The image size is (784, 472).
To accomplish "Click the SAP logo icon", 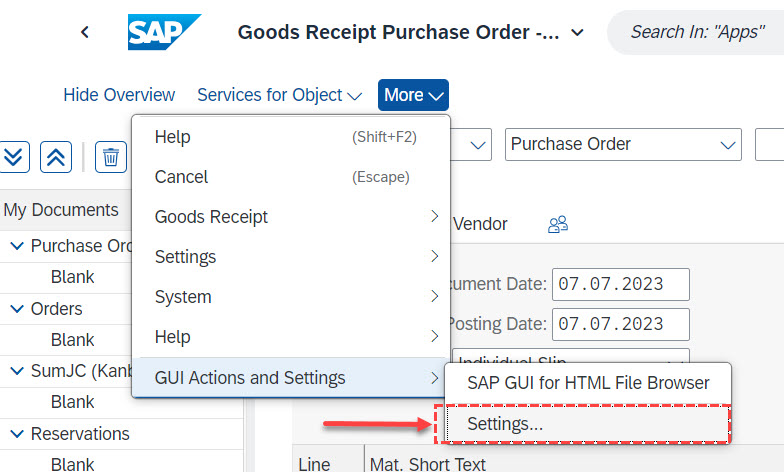I will 164,32.
